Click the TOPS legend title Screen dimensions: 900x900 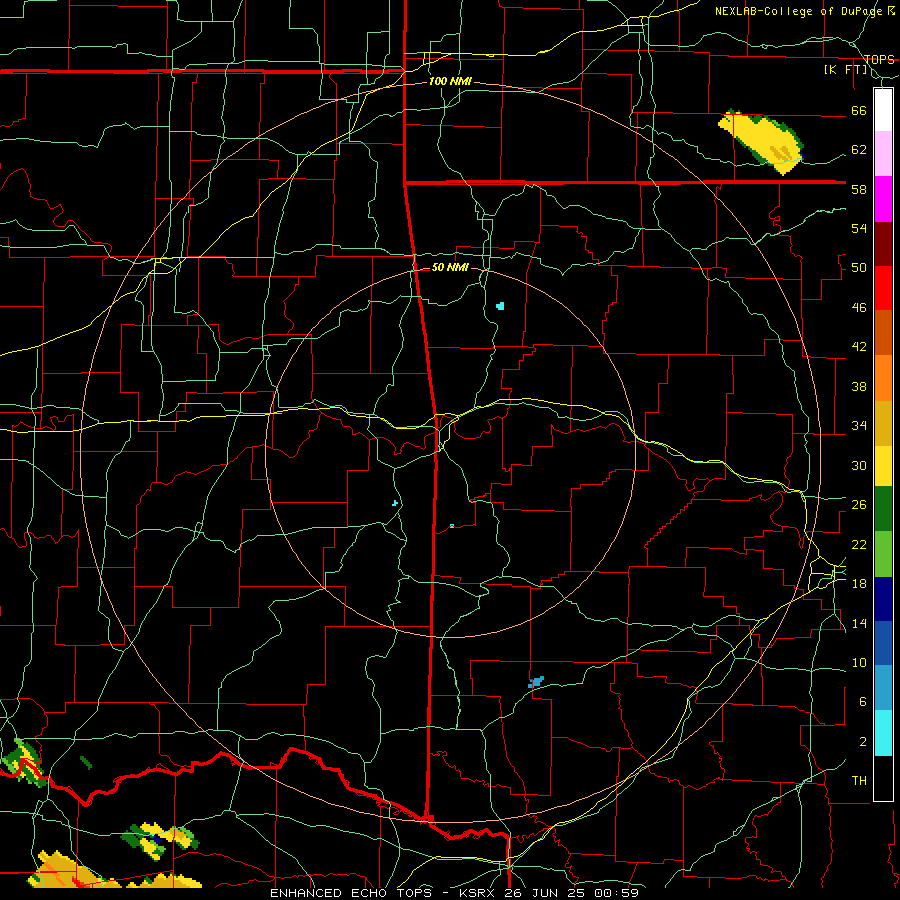click(879, 59)
